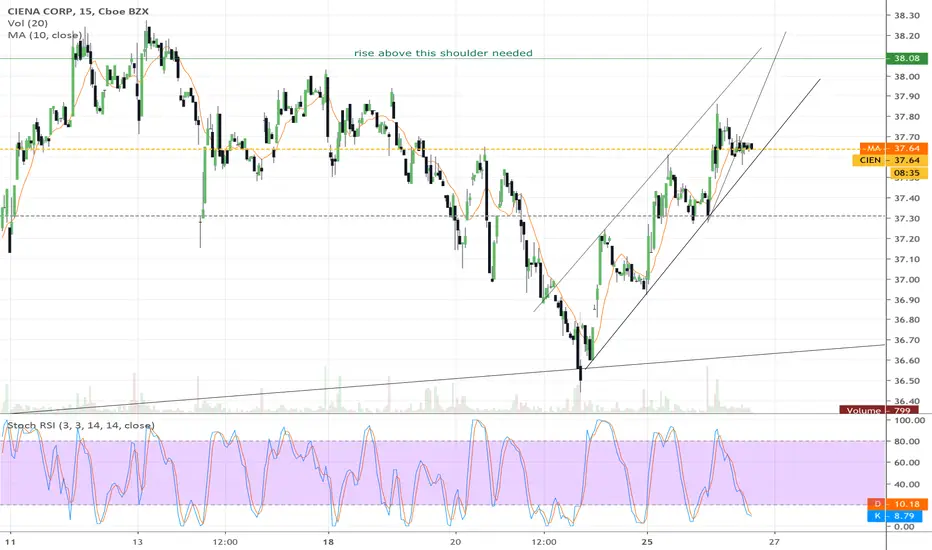Click the 37.20 price axis tick
Image resolution: width=932 pixels, height=550 pixels.
point(907,239)
